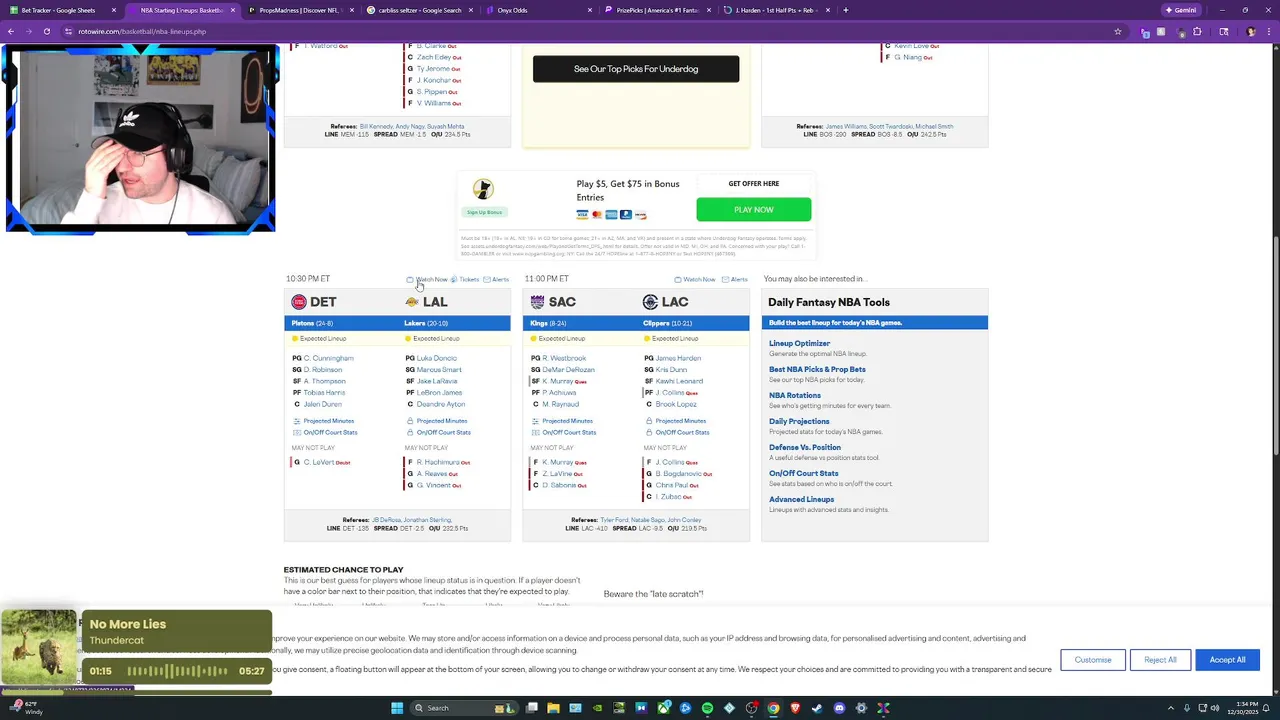Screen dimensions: 1280x720
Task: Open Tickets for the DET-LAL game
Action: tap(465, 279)
